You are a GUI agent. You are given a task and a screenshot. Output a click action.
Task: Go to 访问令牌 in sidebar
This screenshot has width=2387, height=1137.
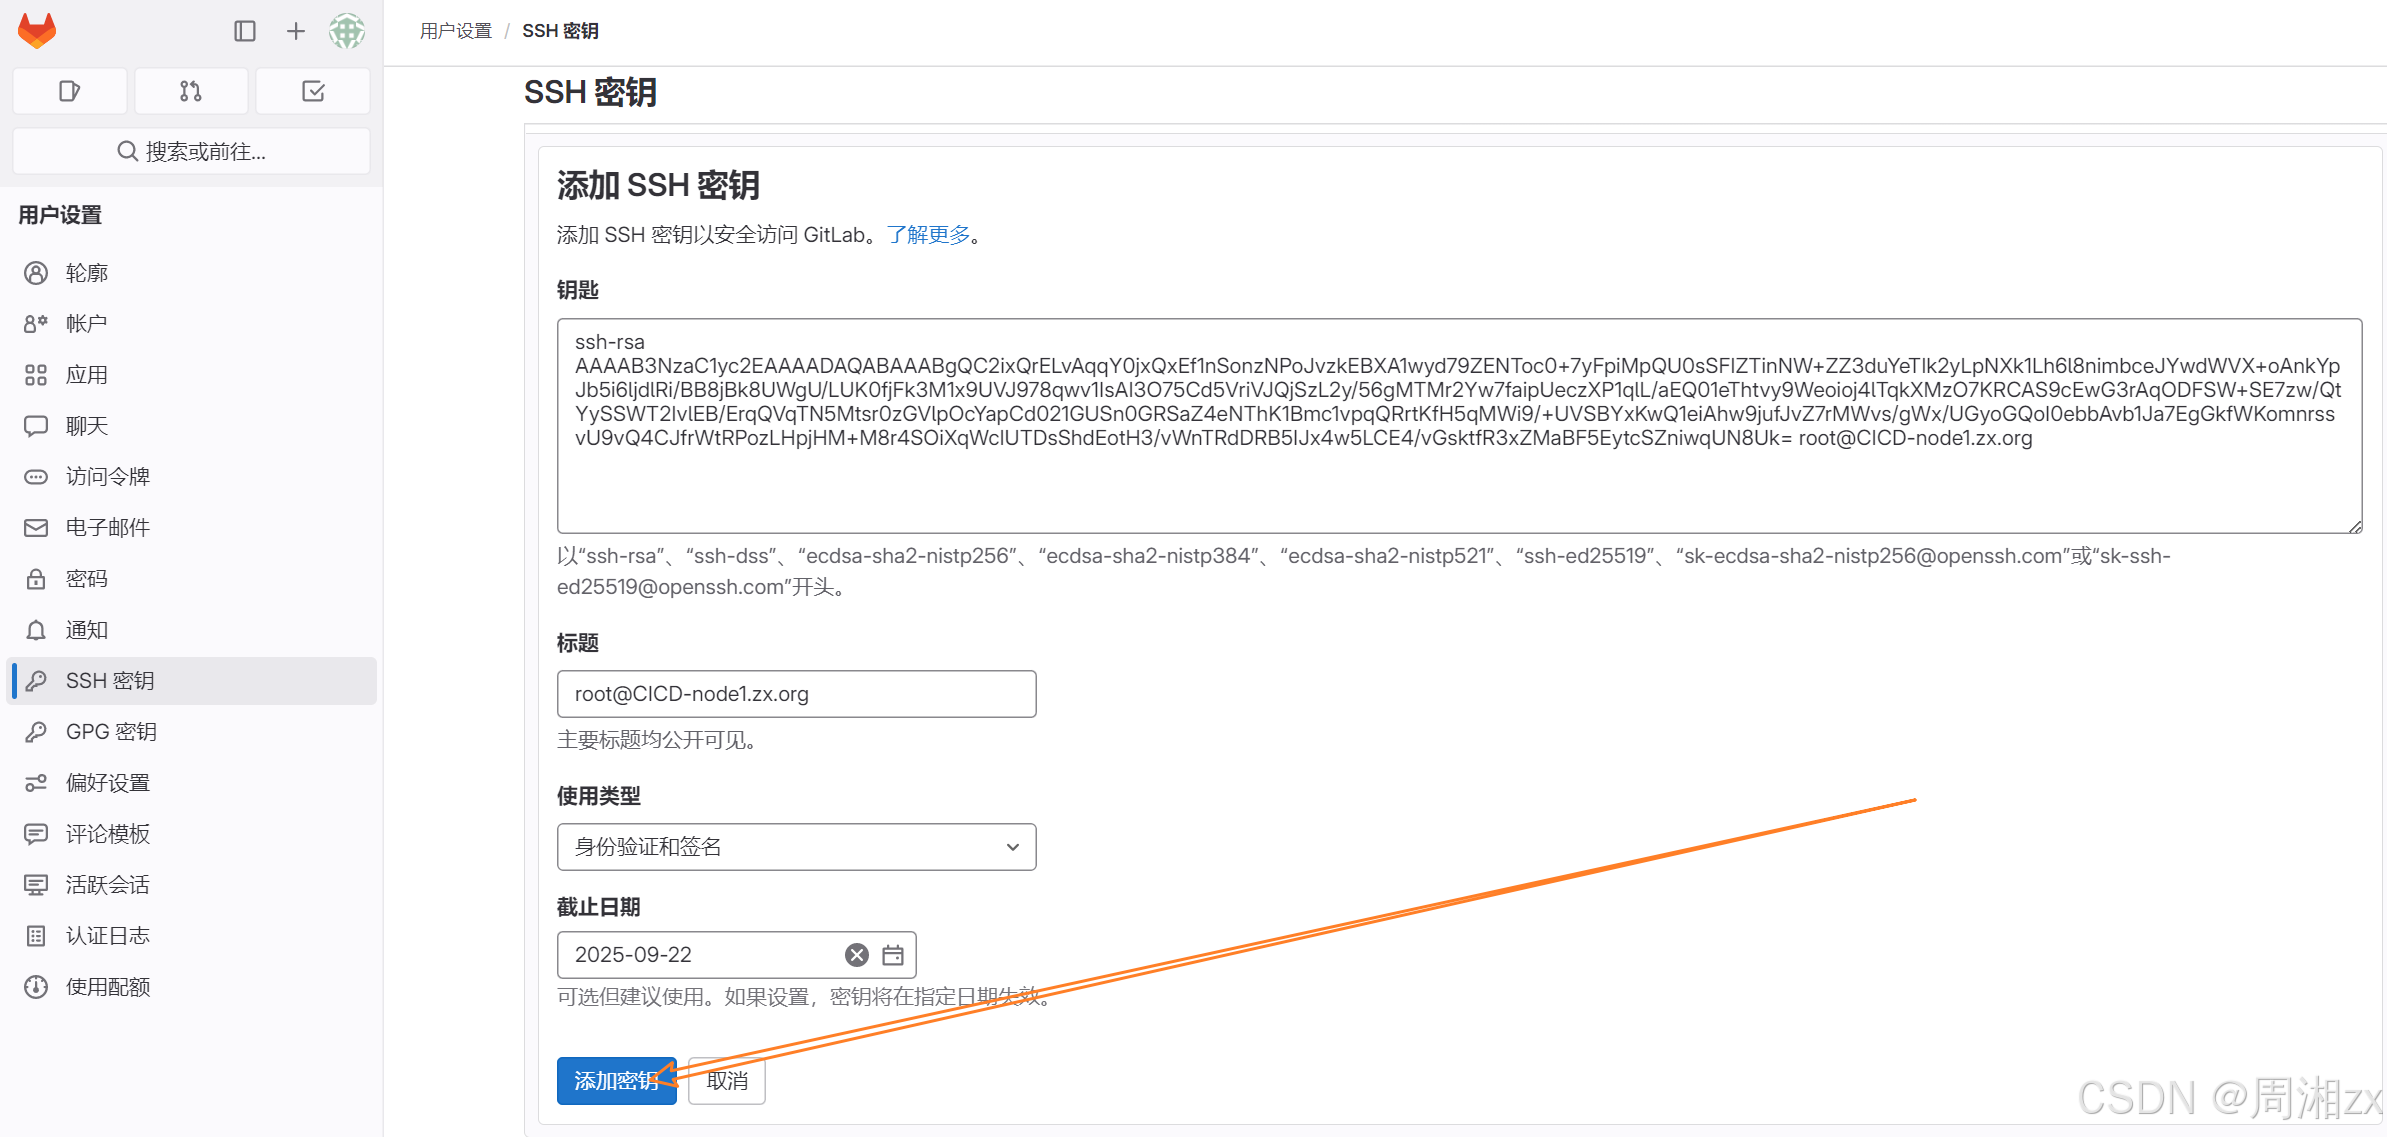[108, 477]
